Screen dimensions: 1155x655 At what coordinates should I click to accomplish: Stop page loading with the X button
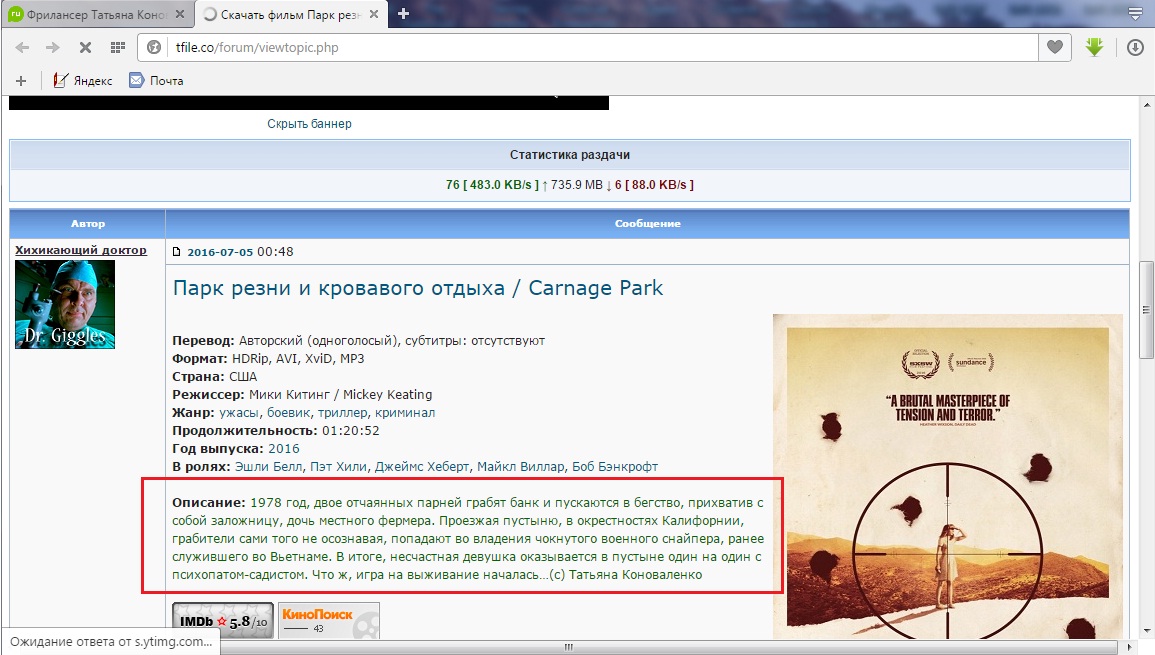pos(85,48)
